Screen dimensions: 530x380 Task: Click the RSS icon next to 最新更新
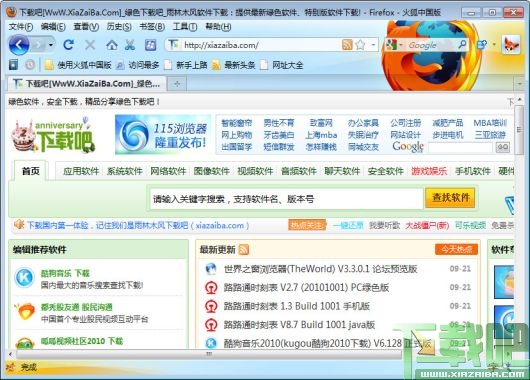[243, 250]
